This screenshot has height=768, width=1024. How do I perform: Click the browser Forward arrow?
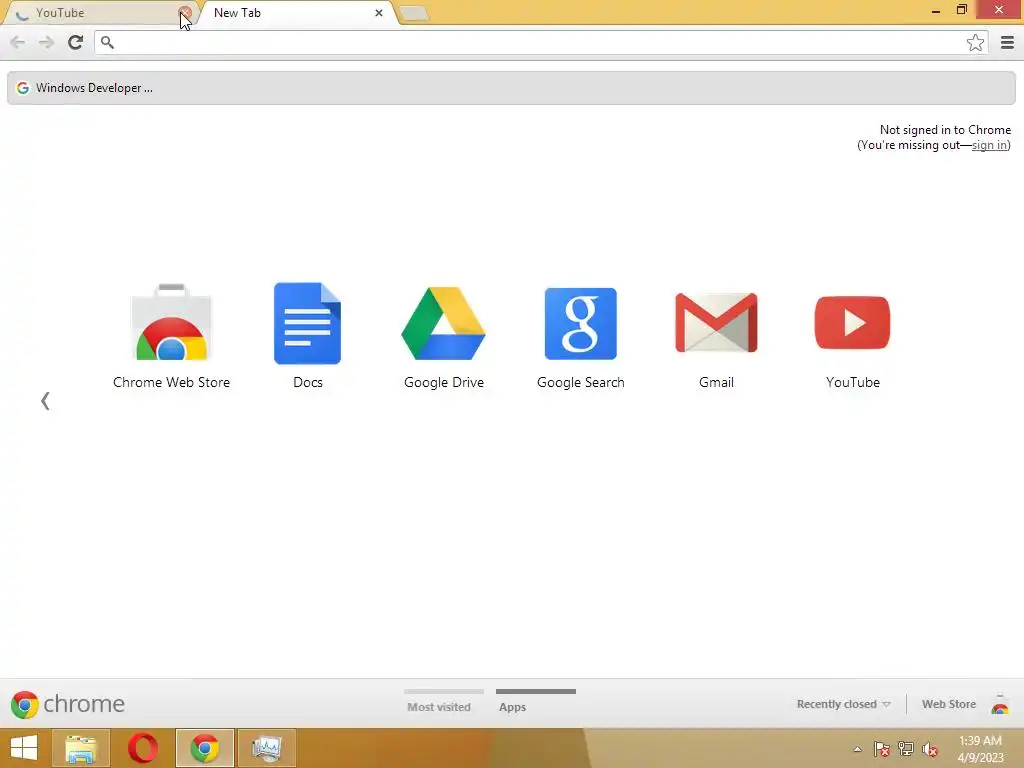point(46,42)
